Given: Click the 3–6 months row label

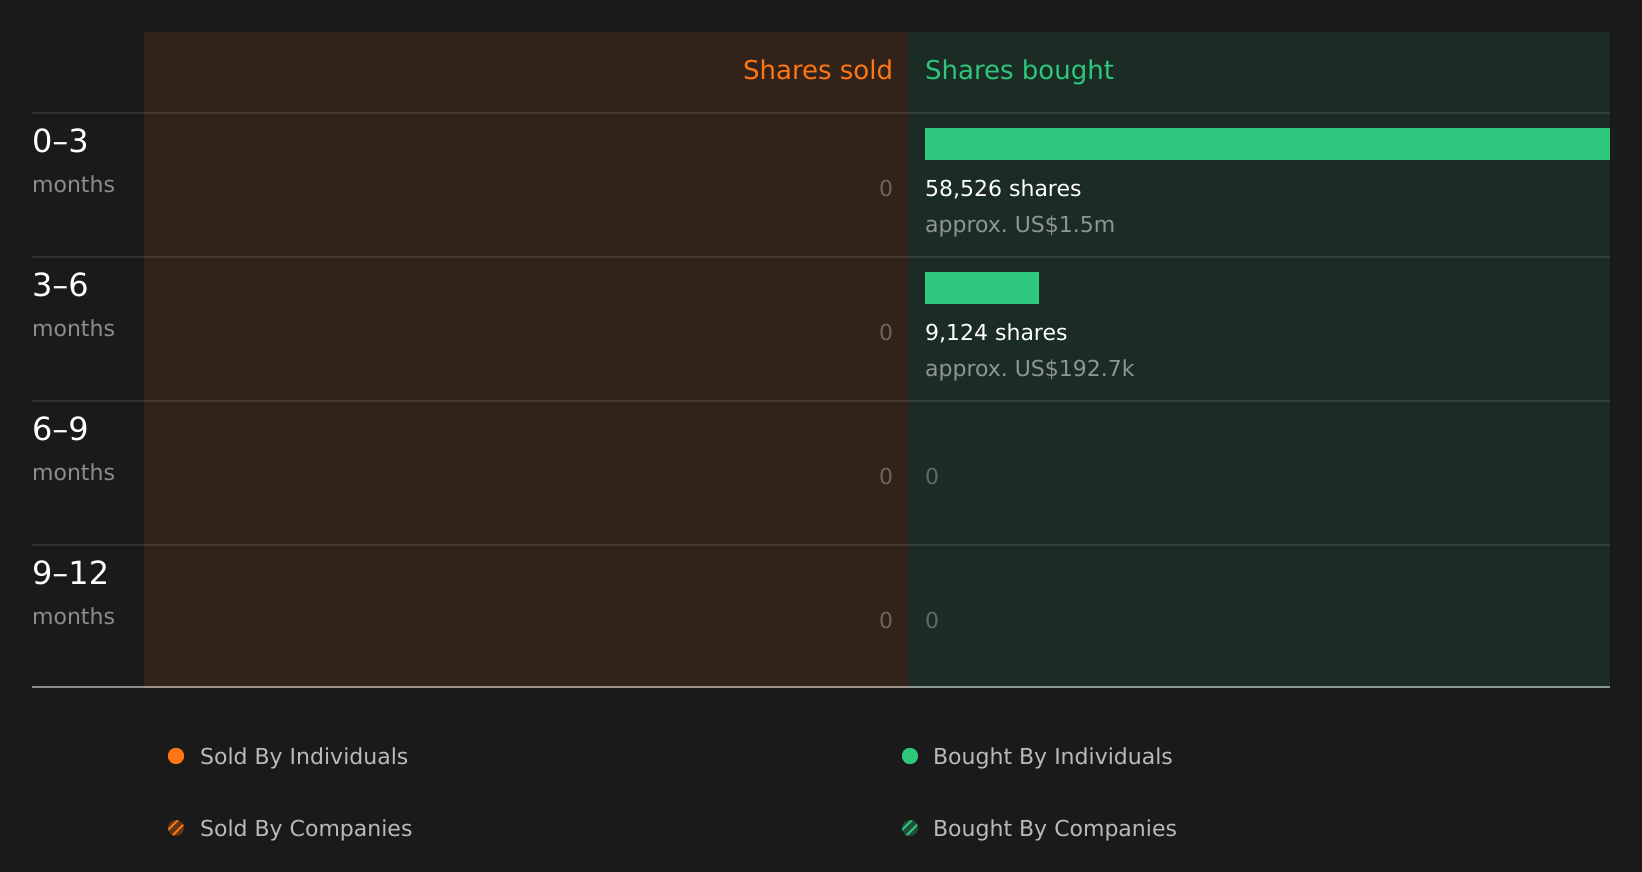Looking at the screenshot, I should (x=73, y=306).
